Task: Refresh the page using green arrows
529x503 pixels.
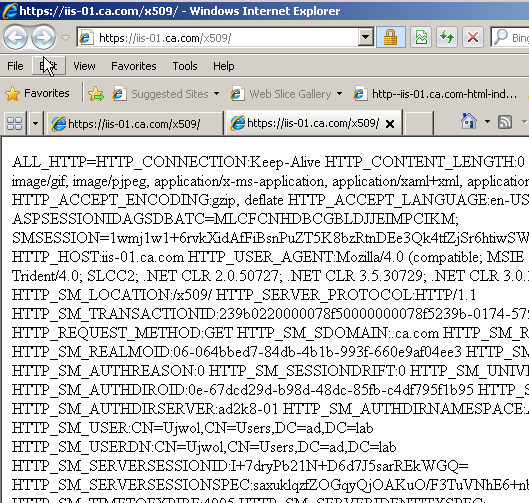Action: point(447,37)
